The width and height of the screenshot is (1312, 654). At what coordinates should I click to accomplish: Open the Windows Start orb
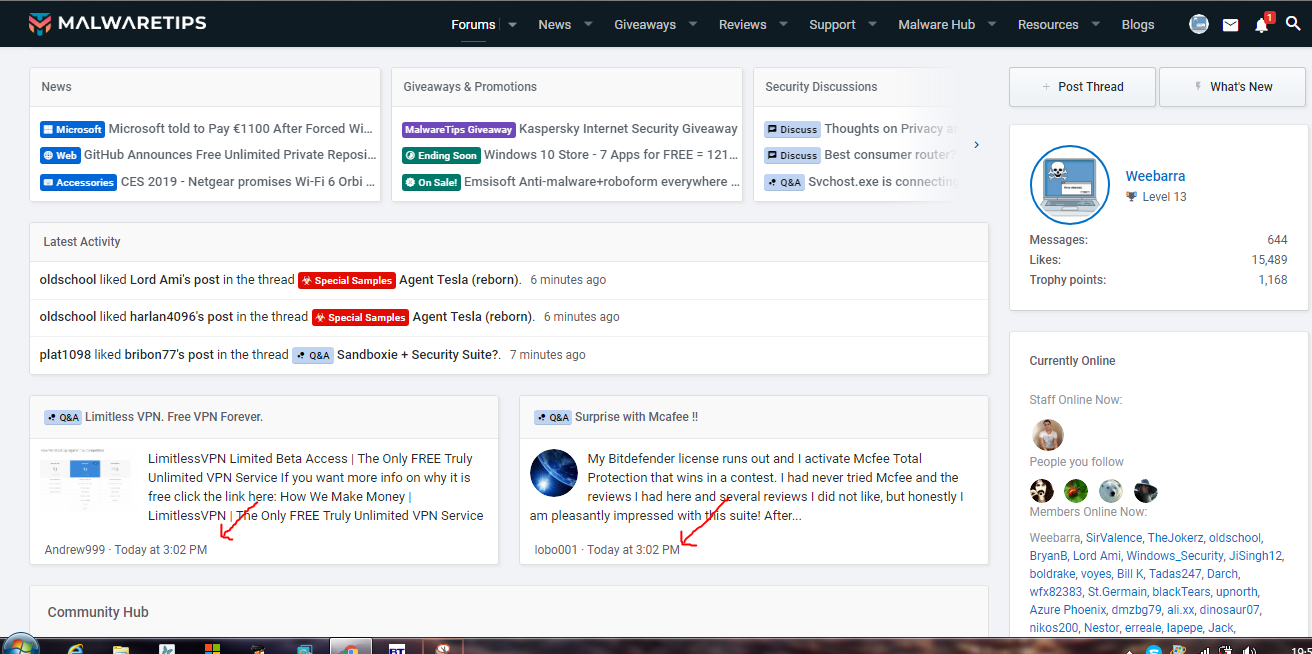tap(20, 646)
